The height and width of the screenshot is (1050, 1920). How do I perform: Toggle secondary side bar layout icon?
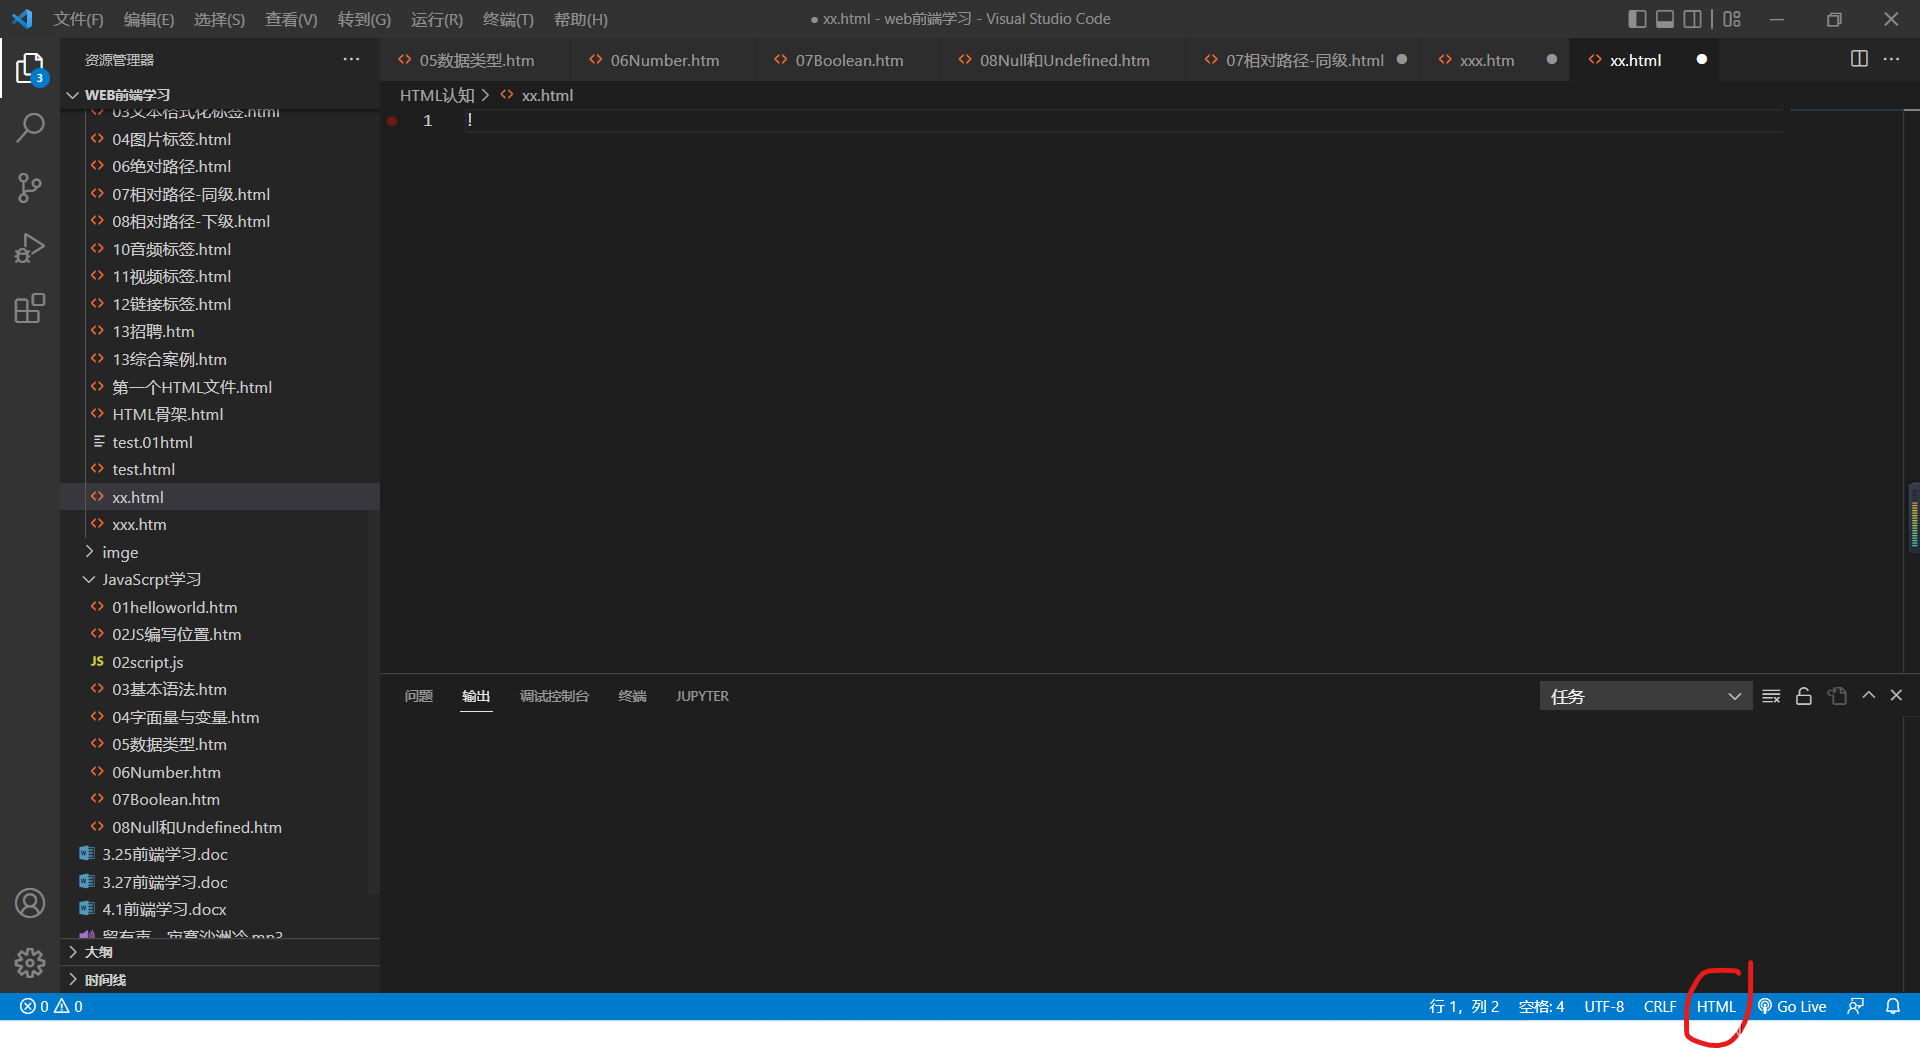point(1692,19)
